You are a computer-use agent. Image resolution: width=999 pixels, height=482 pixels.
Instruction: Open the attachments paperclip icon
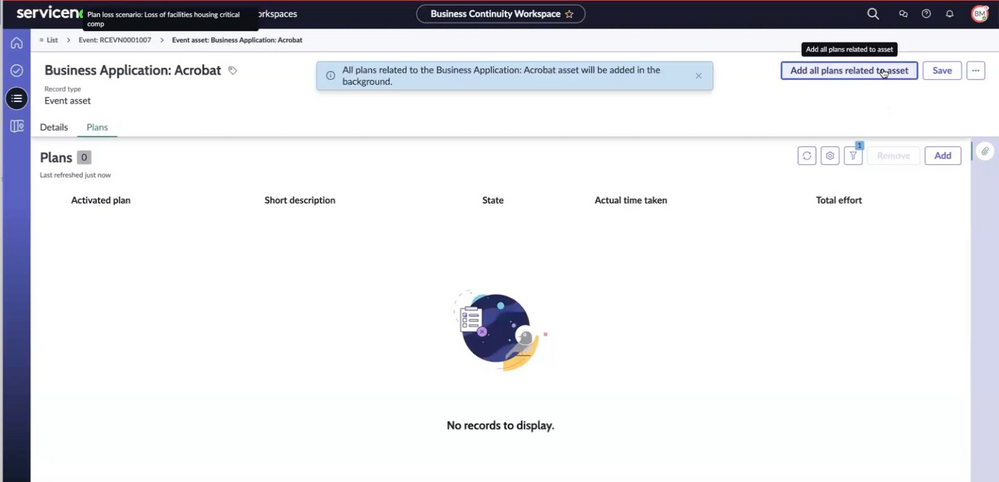click(x=984, y=152)
